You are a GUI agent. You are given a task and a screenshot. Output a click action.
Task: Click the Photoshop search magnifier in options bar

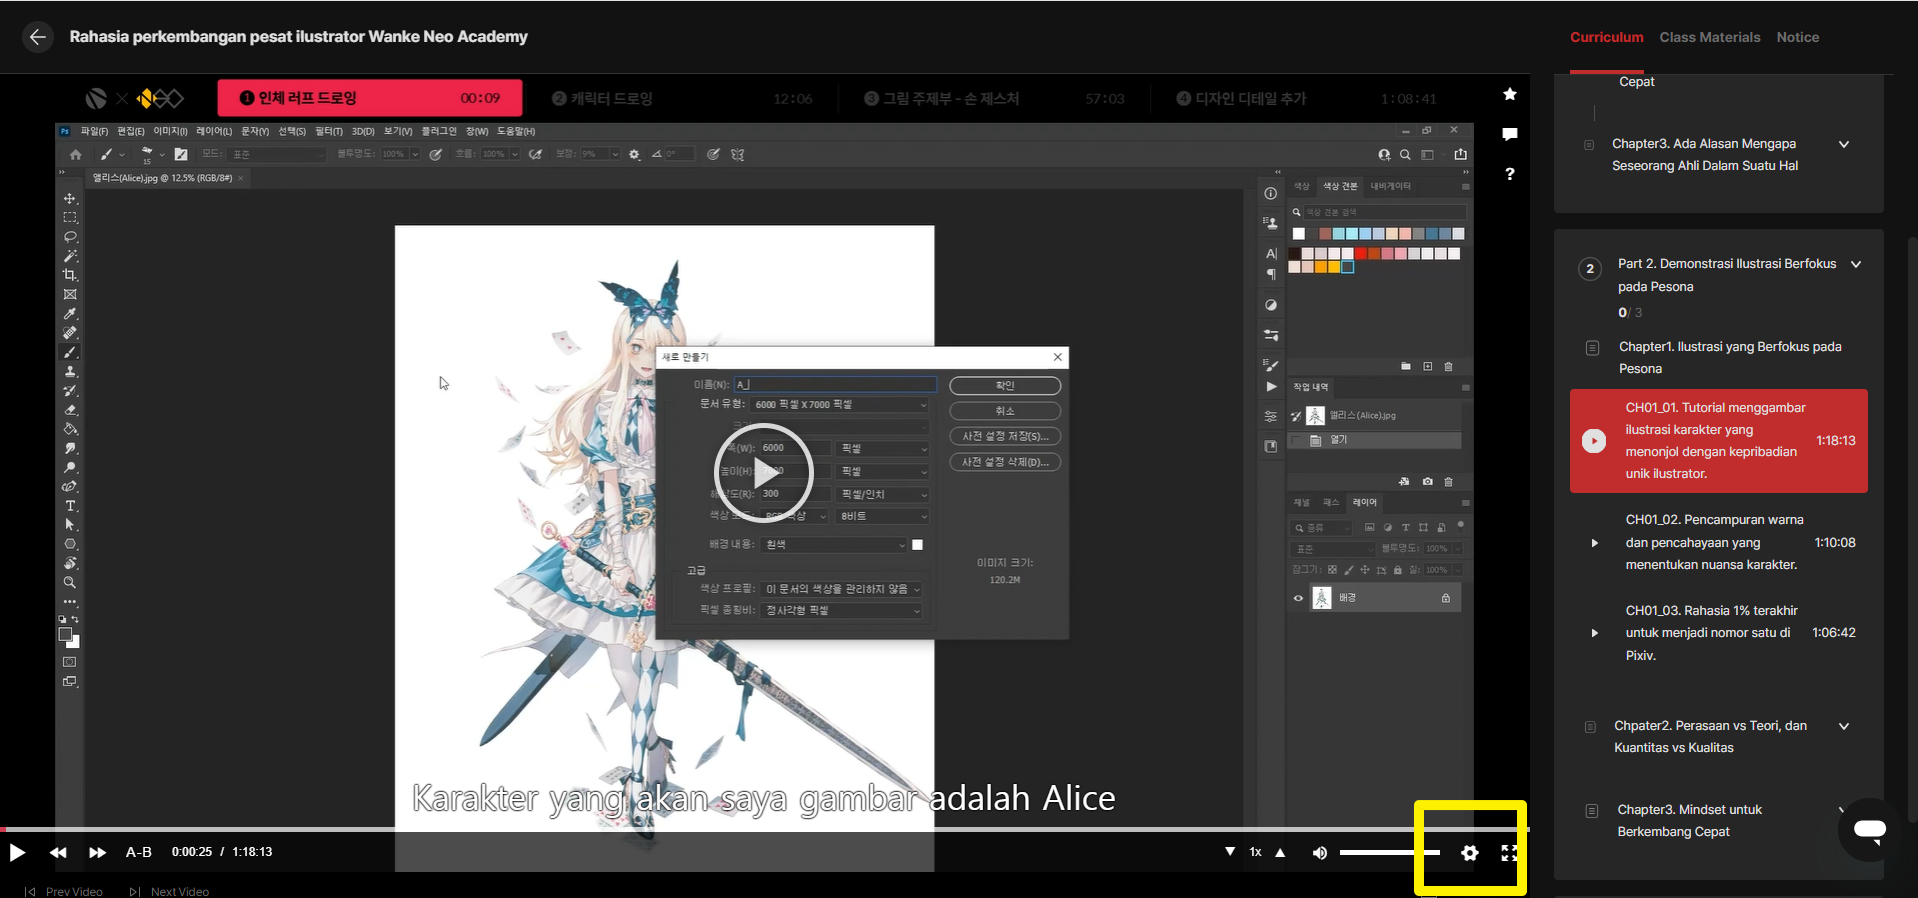tap(1405, 155)
